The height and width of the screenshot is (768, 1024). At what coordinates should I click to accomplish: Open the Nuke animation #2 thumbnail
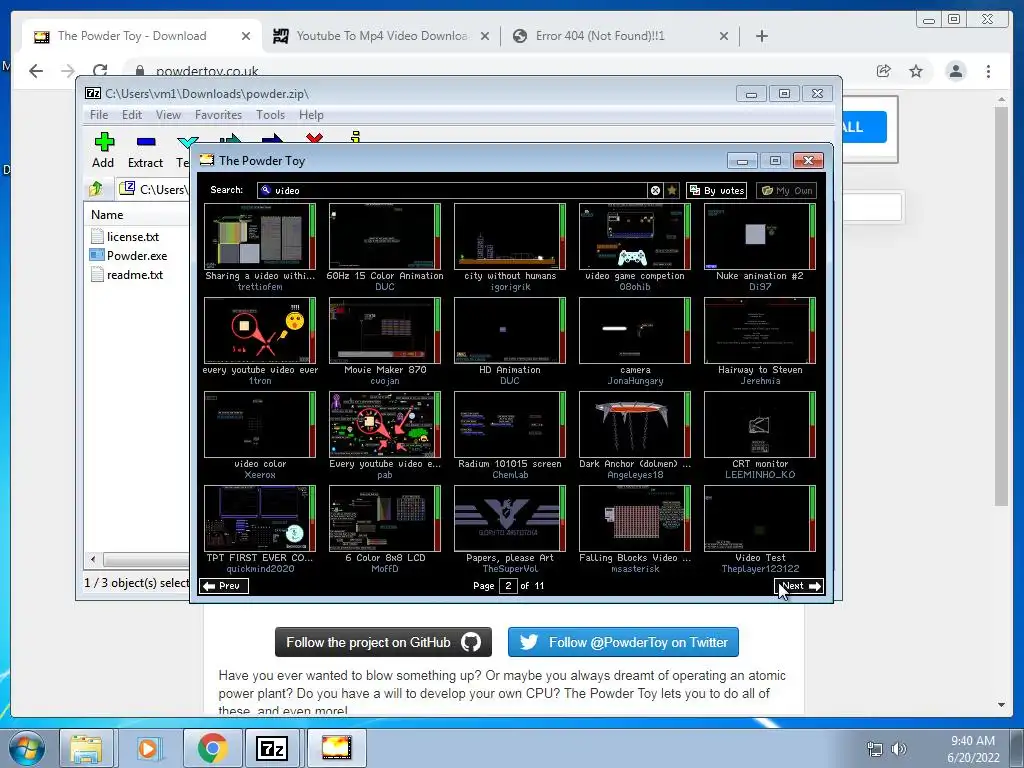click(760, 236)
